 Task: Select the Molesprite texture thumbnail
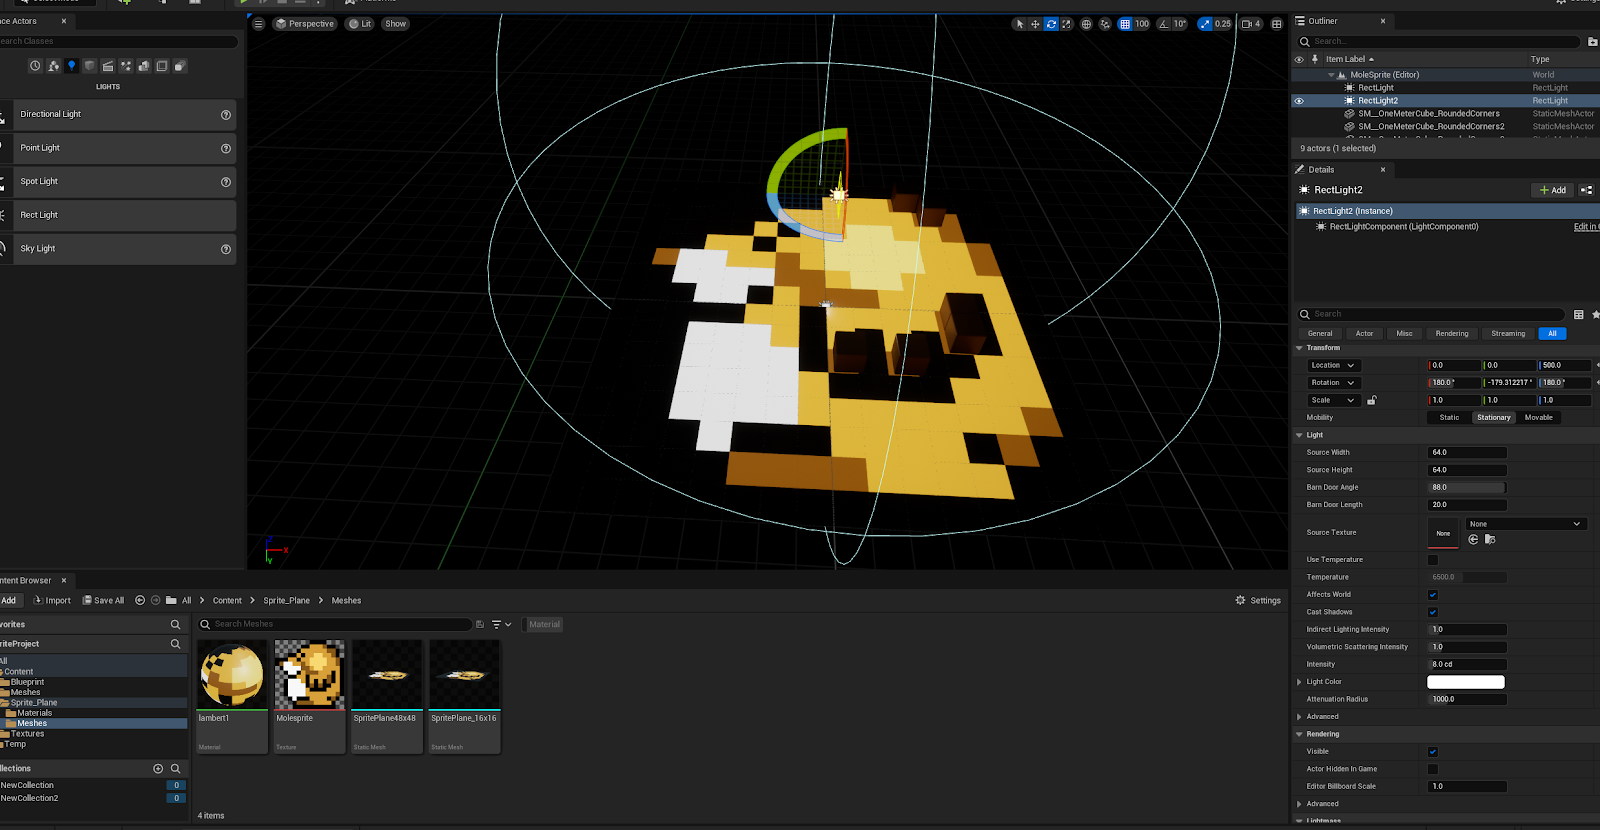310,675
